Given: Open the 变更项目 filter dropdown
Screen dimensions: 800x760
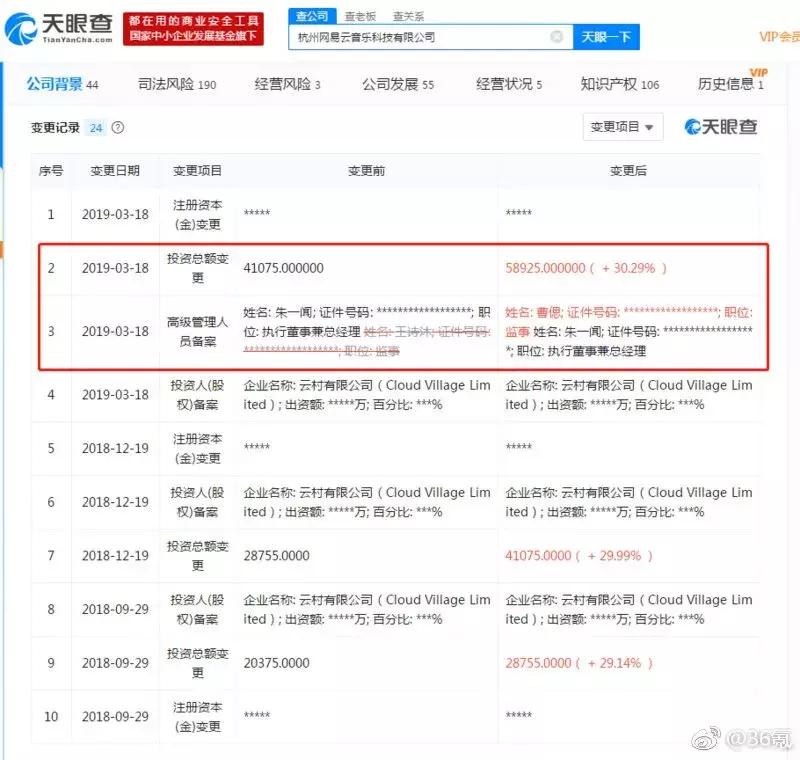Looking at the screenshot, I should tap(621, 127).
